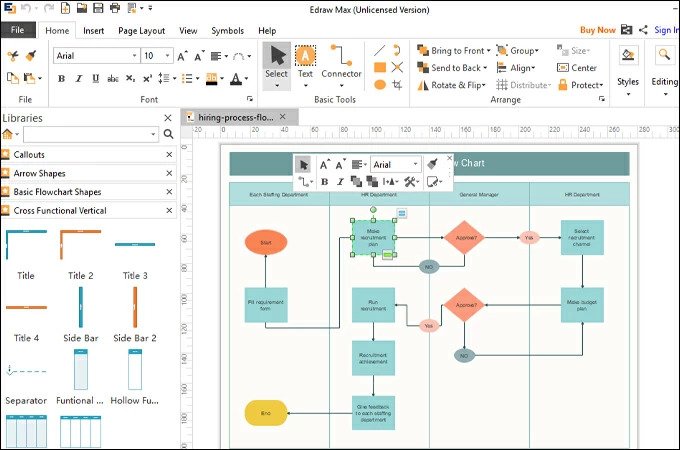Choose the Text tool in Basic Tools

point(305,60)
